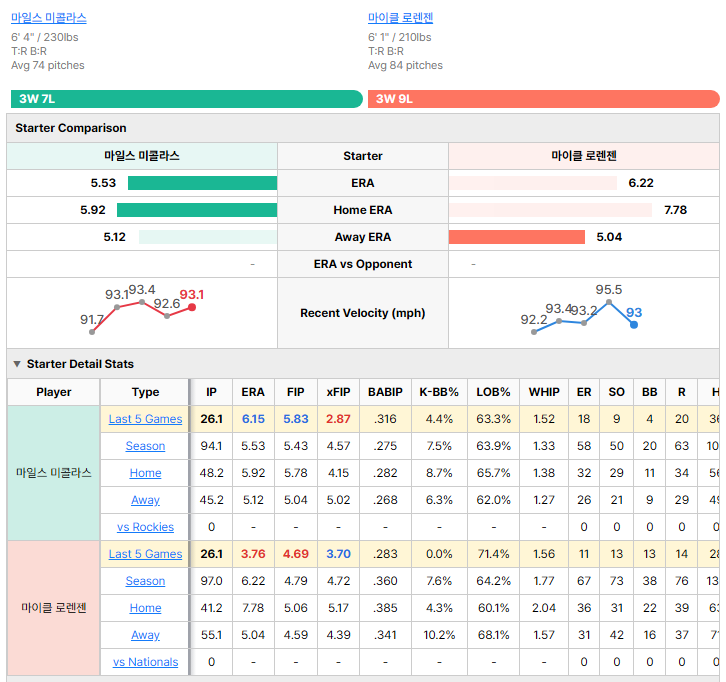Click the 2.04 WHIP value

click(x=544, y=608)
